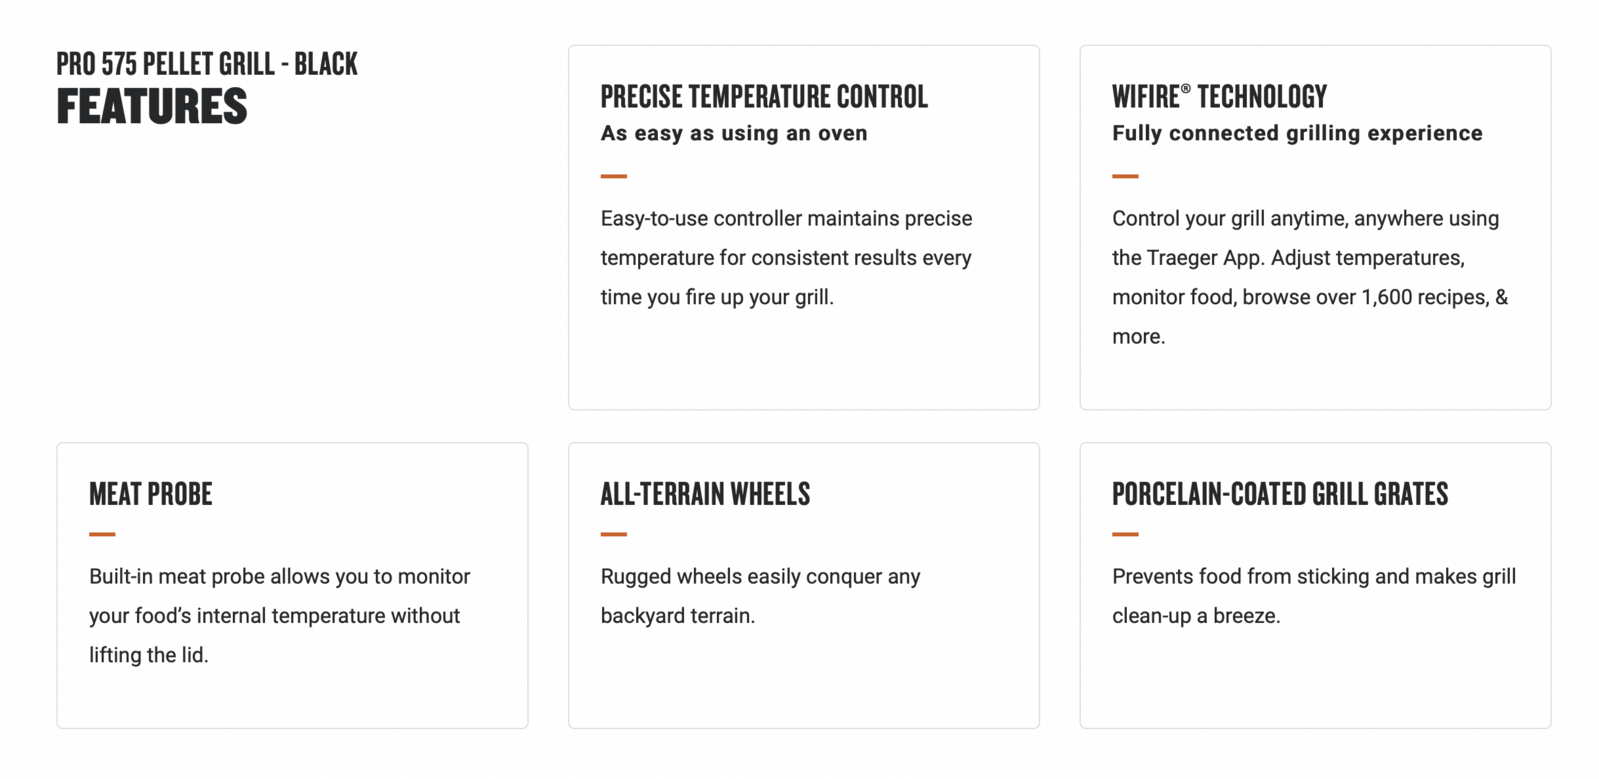
Task: Select the All-Terrain Wheels heading
Action: [x=705, y=494]
